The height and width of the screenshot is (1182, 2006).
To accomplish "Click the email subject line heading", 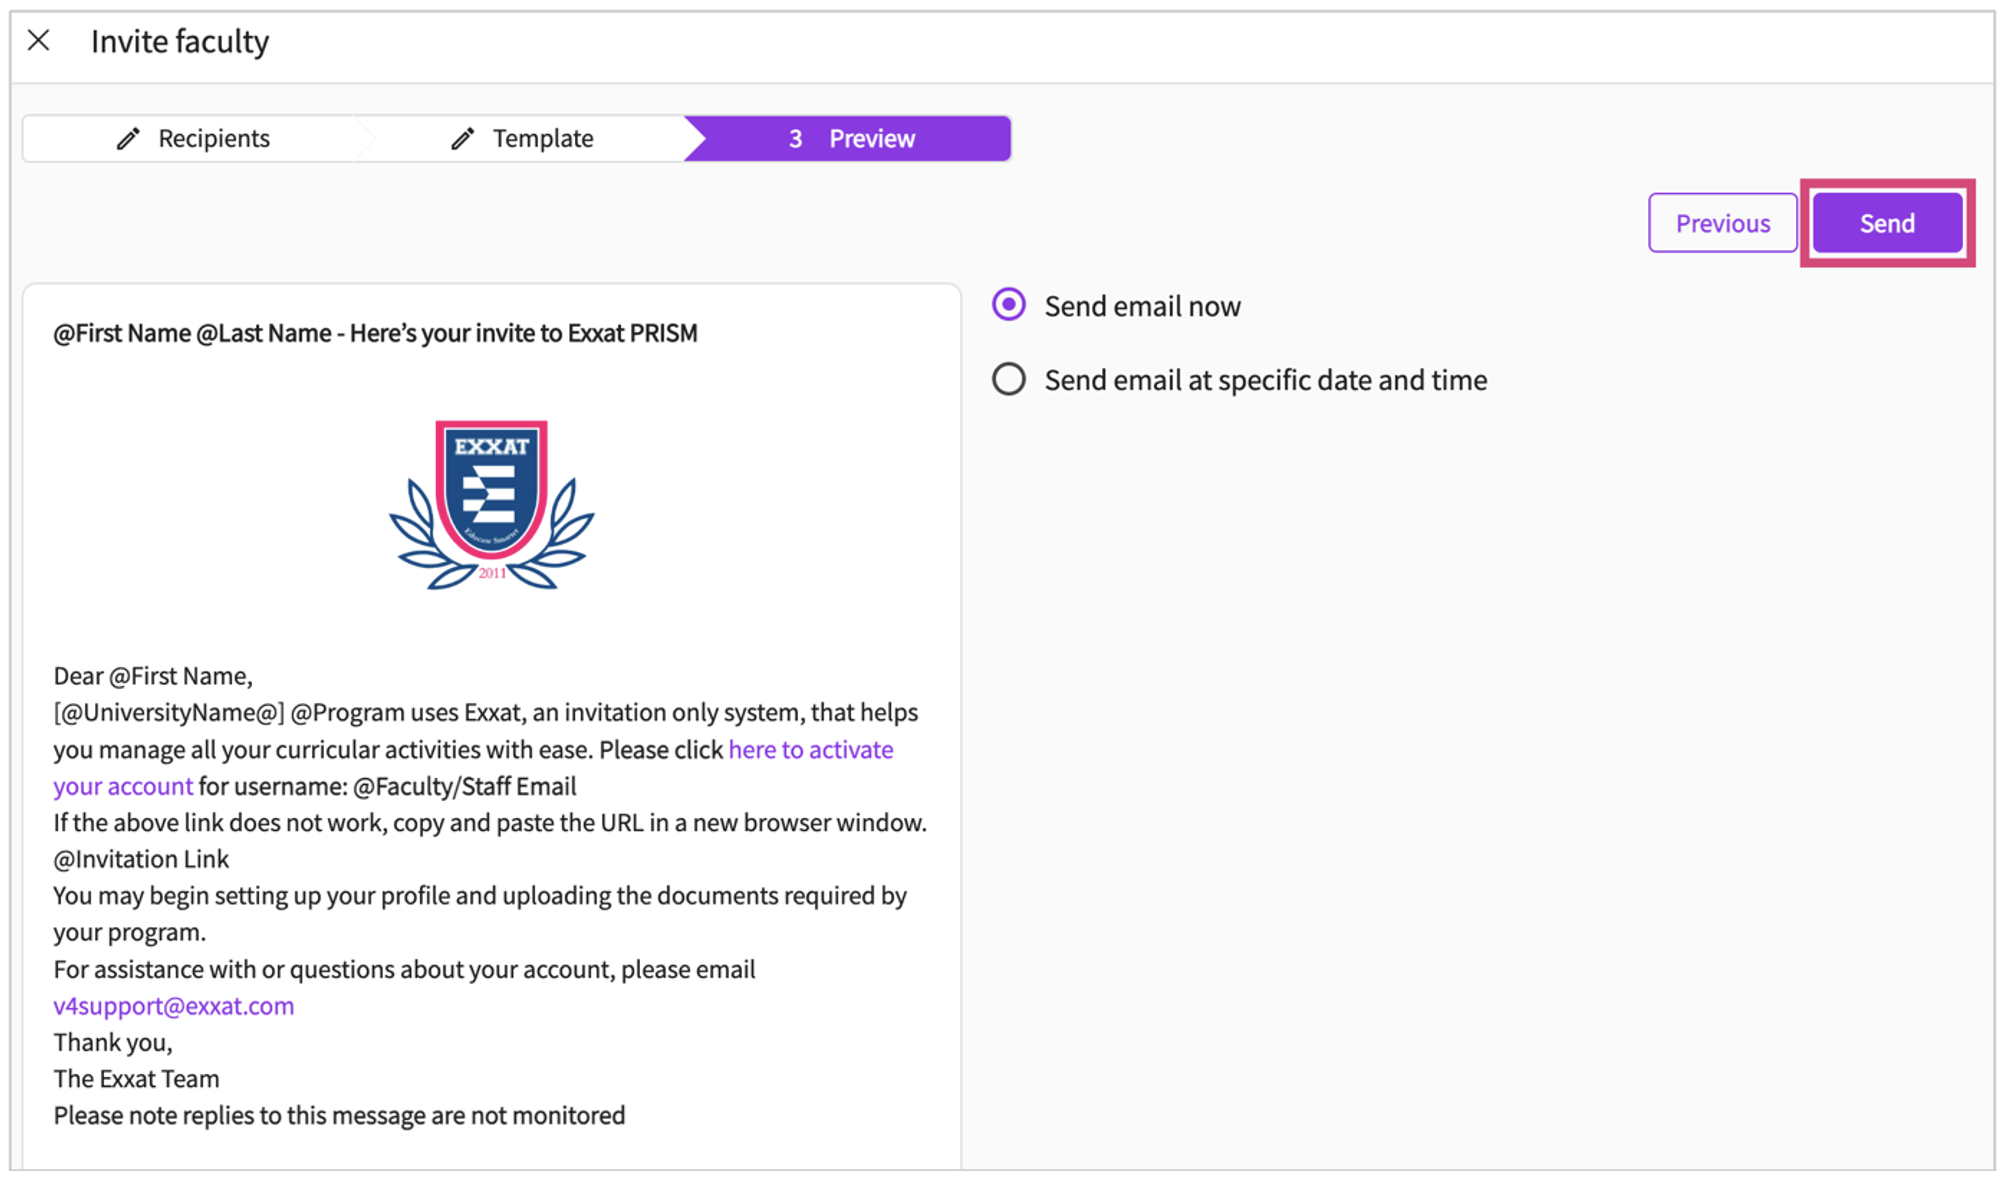I will (x=376, y=333).
